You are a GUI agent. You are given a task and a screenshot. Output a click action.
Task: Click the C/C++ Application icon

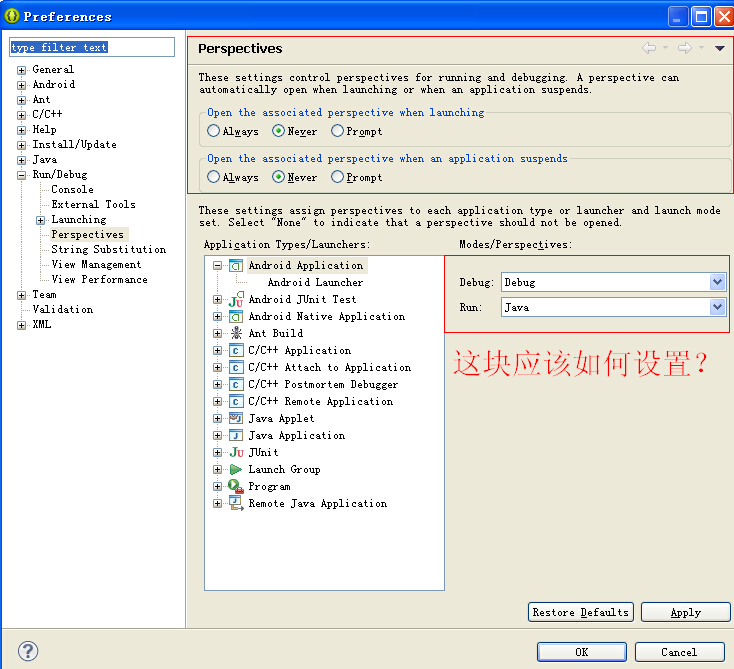(236, 351)
